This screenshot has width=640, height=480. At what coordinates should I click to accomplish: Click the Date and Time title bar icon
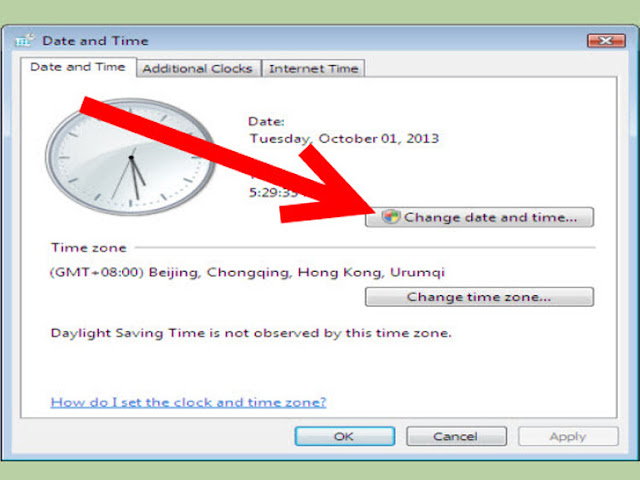[24, 40]
